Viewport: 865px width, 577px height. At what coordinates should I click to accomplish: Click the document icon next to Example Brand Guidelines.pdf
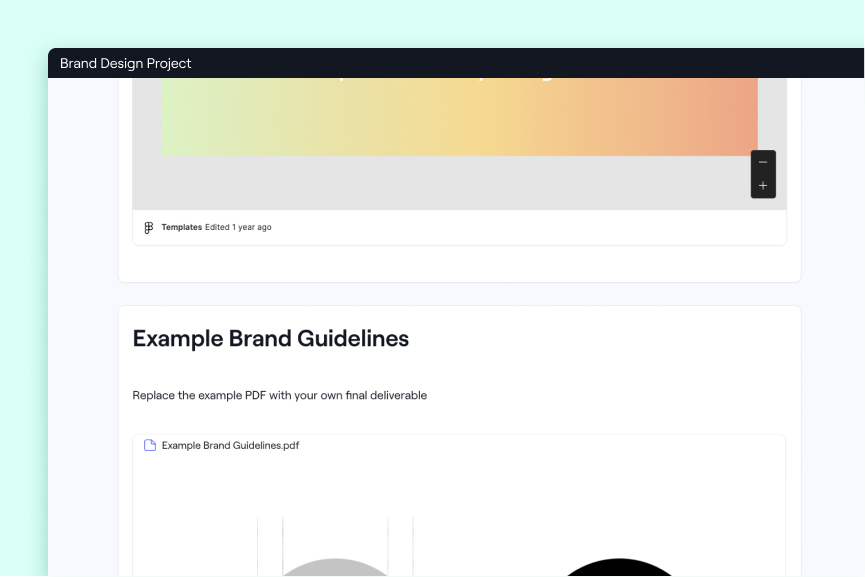point(148,445)
